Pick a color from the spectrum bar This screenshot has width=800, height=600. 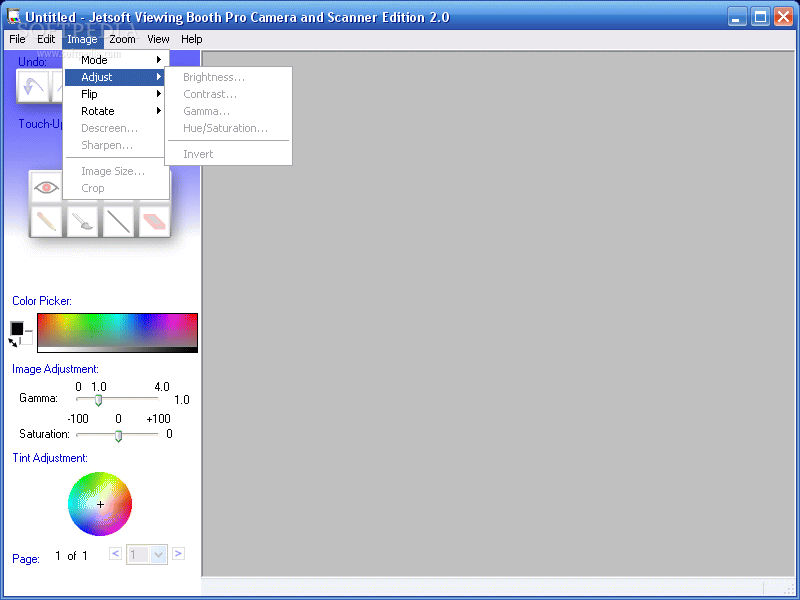(117, 333)
